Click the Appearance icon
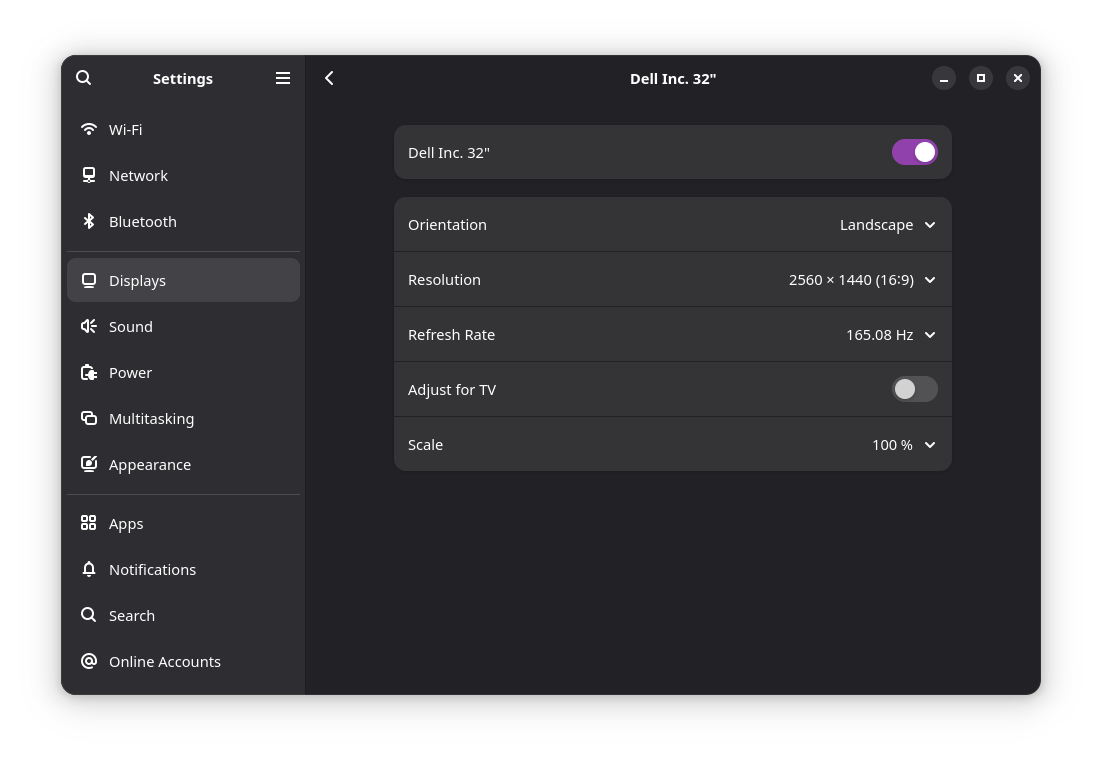 (89, 464)
